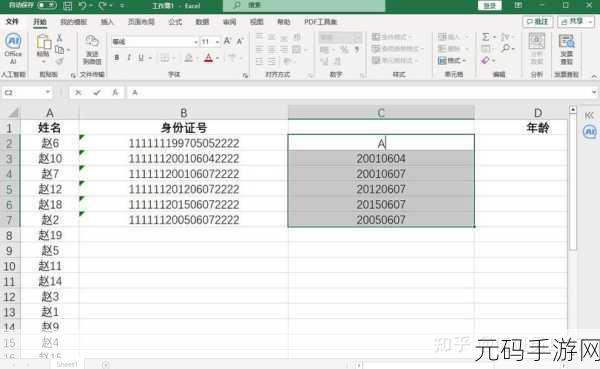Image resolution: width=600 pixels, height=369 pixels.
Task: Click the Undo arrow icon
Action: coord(82,6)
